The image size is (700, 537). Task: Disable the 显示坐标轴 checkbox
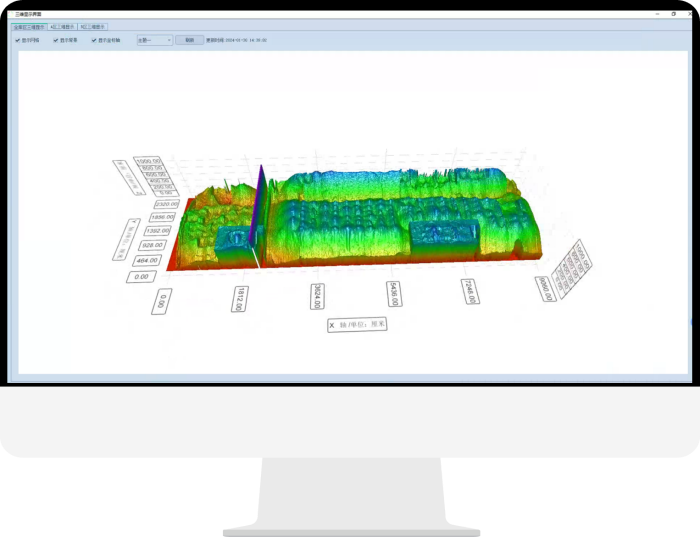click(x=94, y=40)
